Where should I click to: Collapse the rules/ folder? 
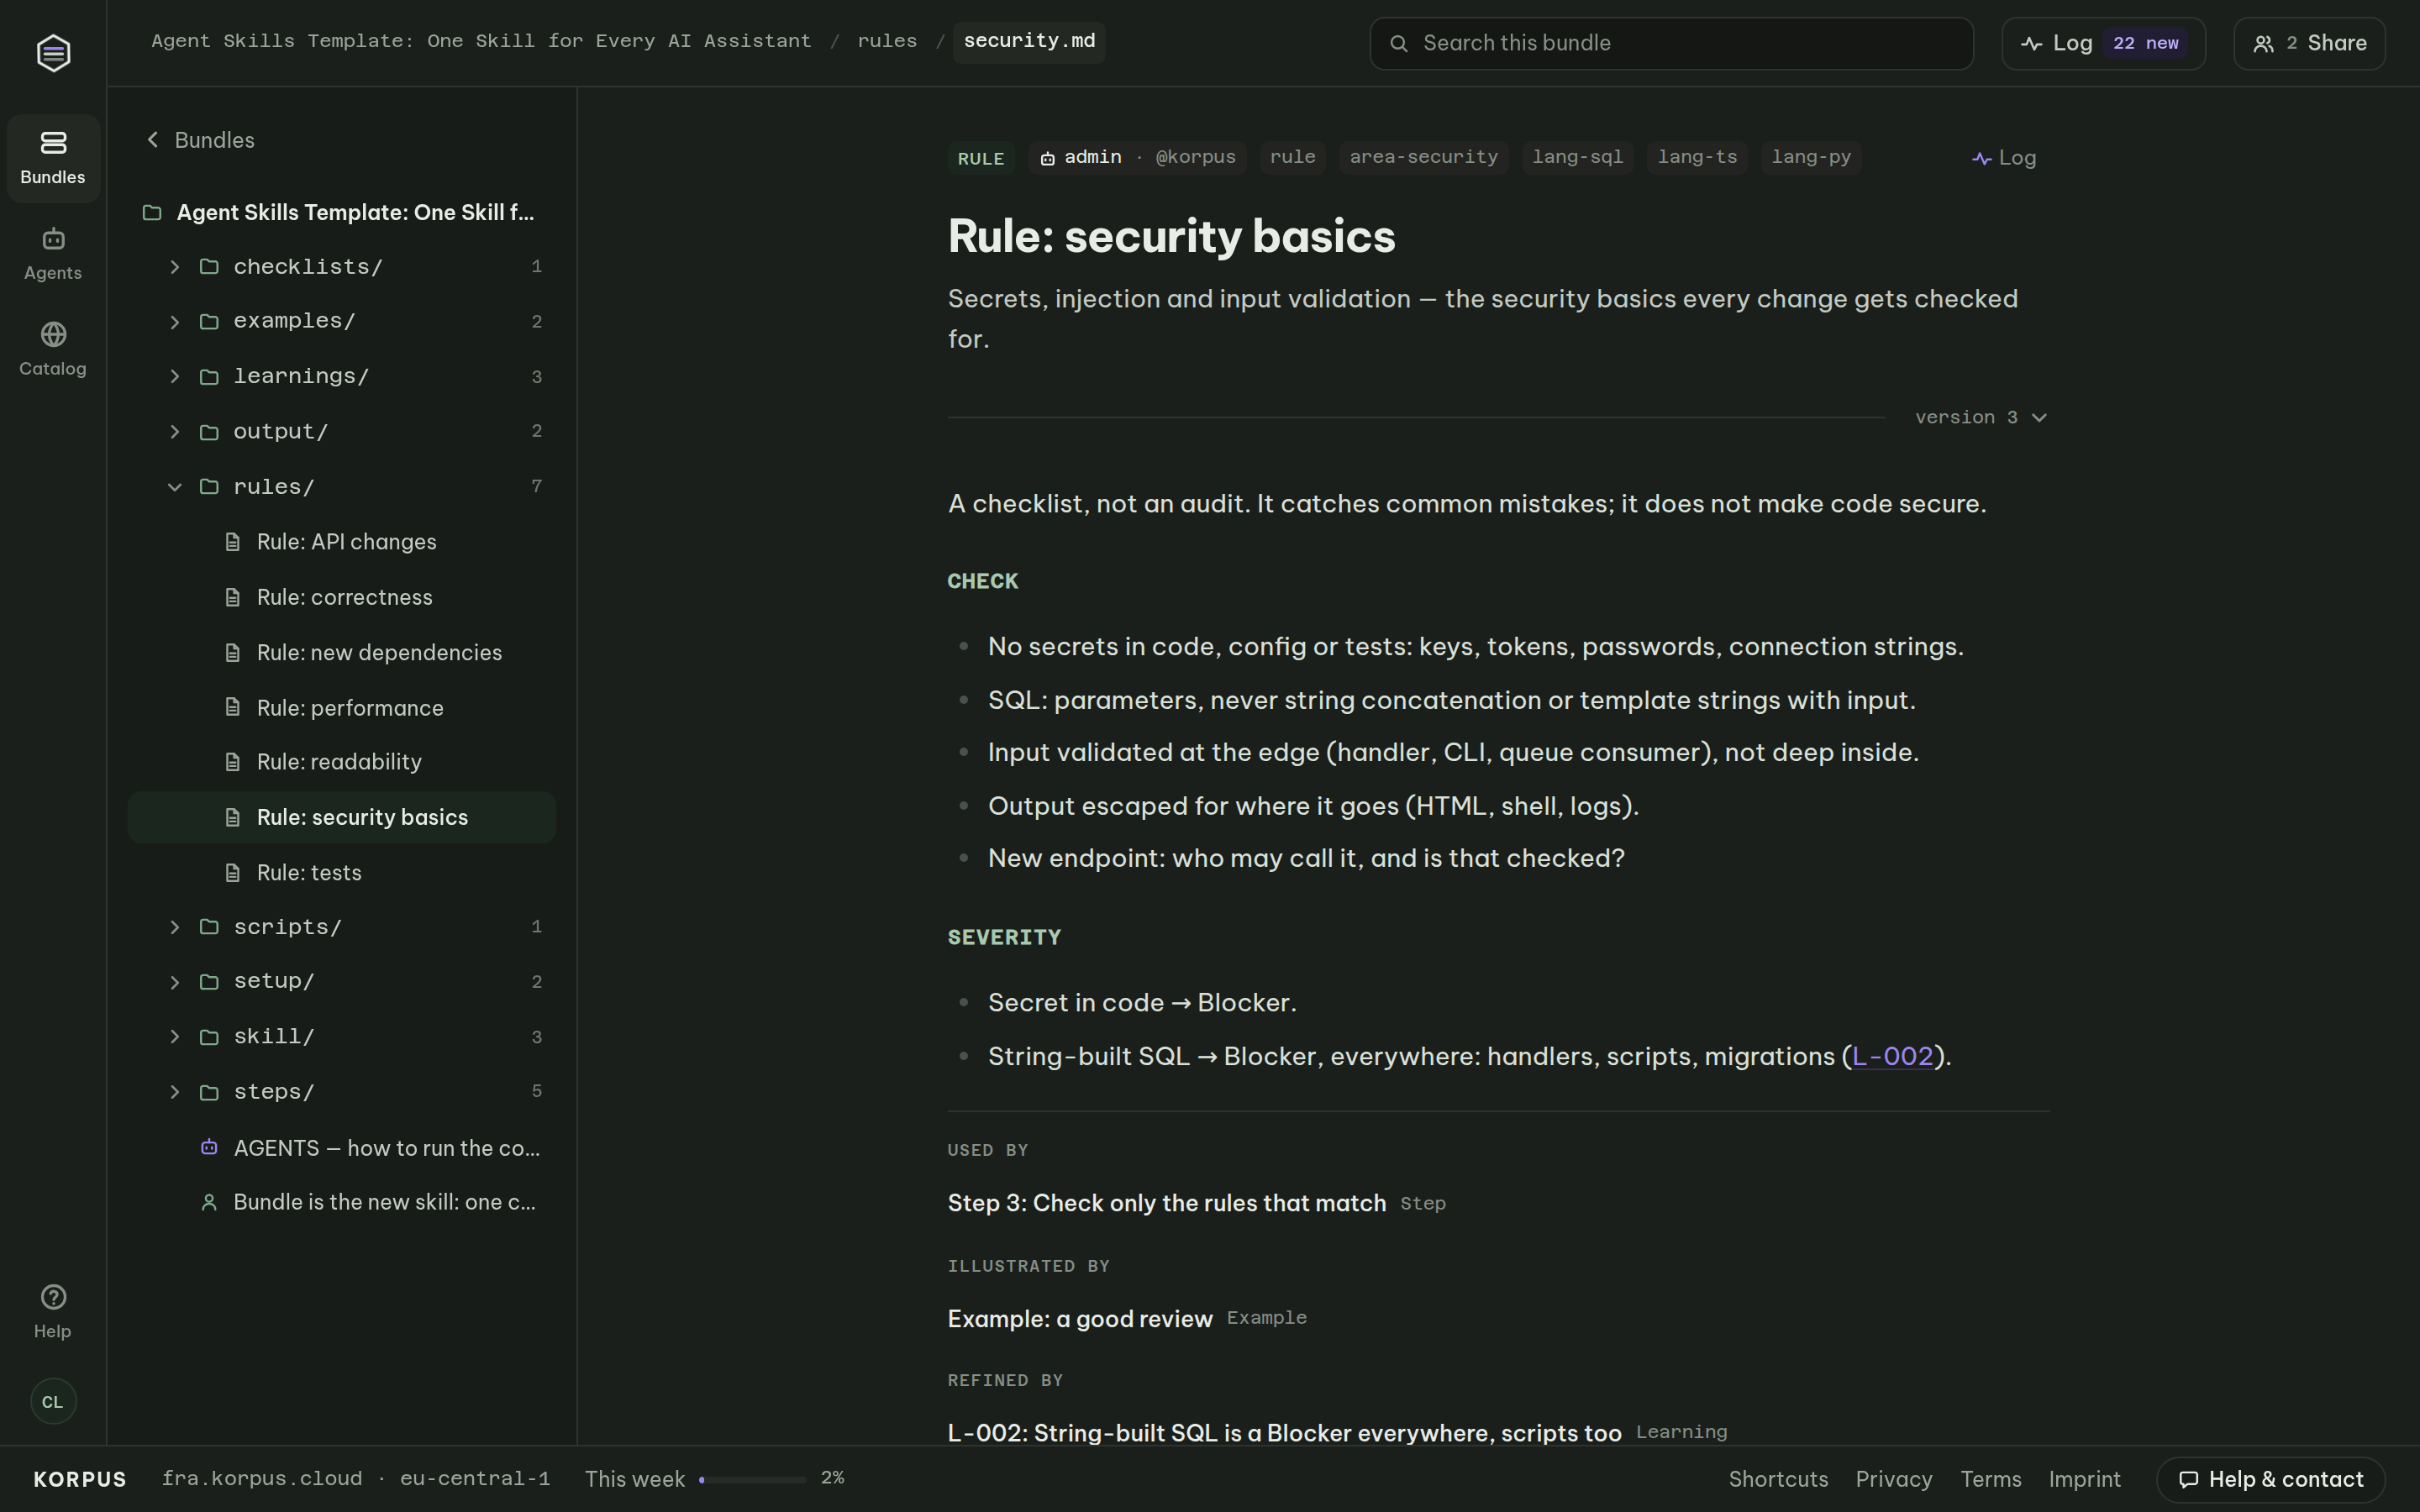(x=175, y=487)
